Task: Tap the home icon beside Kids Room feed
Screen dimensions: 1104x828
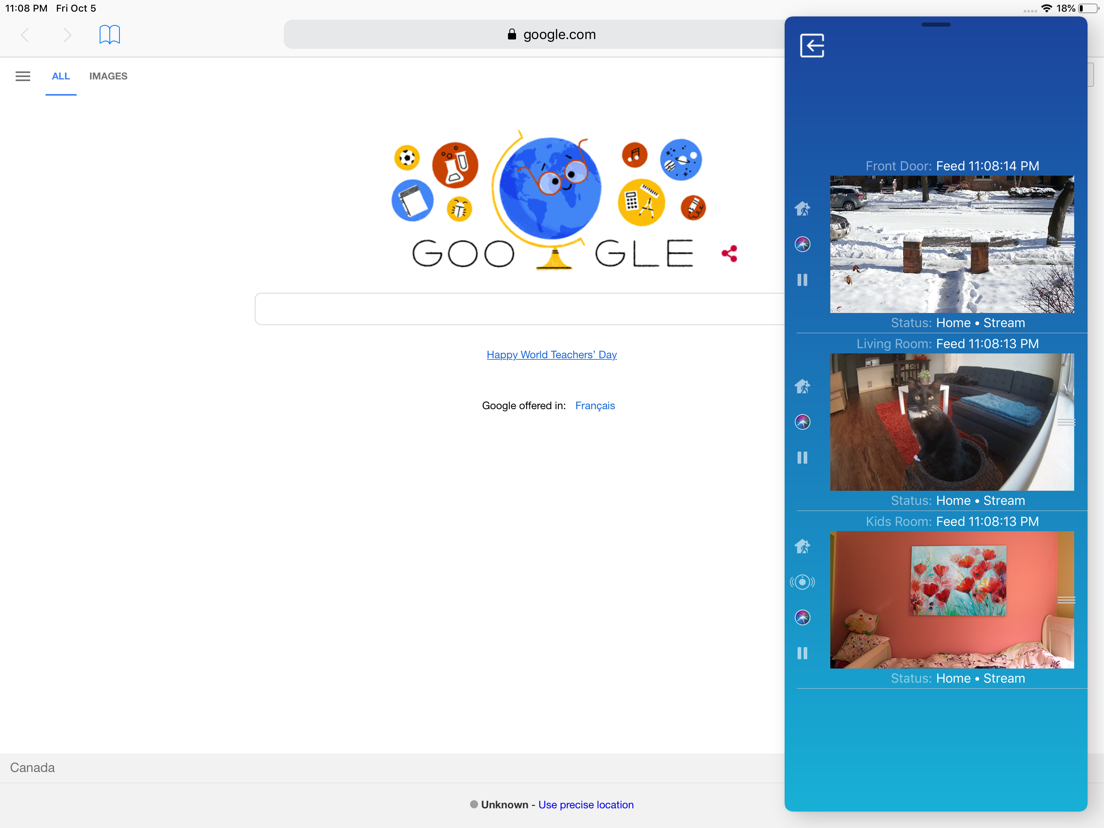Action: (x=802, y=546)
